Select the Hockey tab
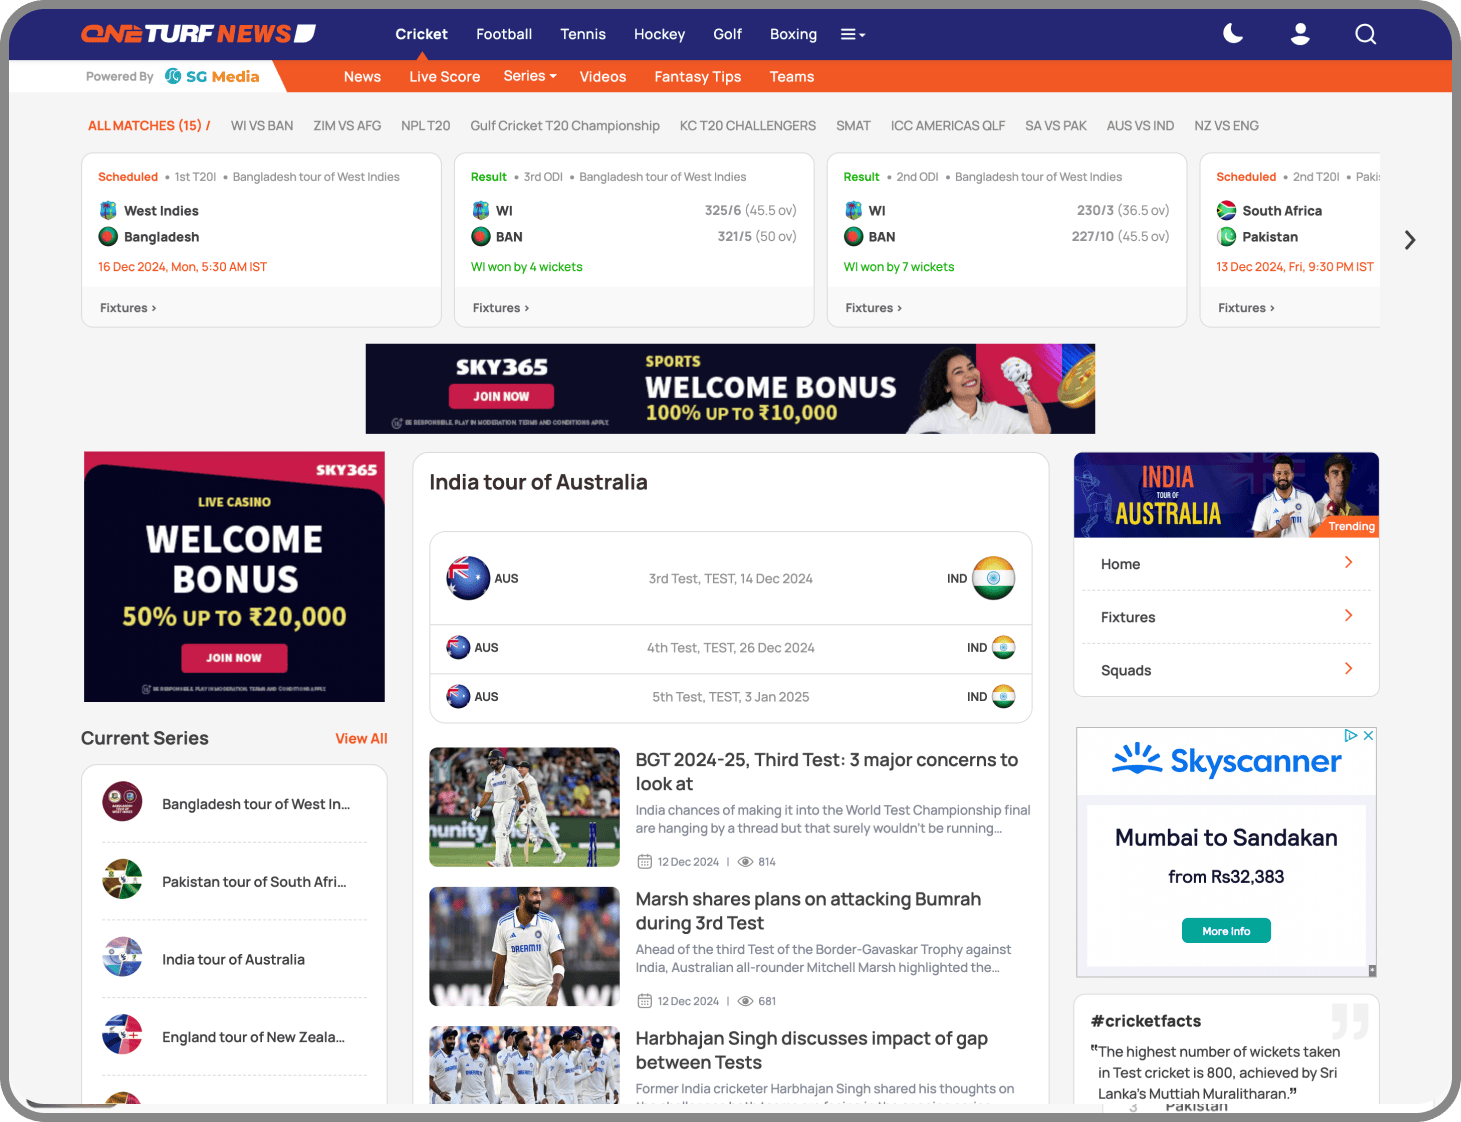1461x1122 pixels. (659, 34)
